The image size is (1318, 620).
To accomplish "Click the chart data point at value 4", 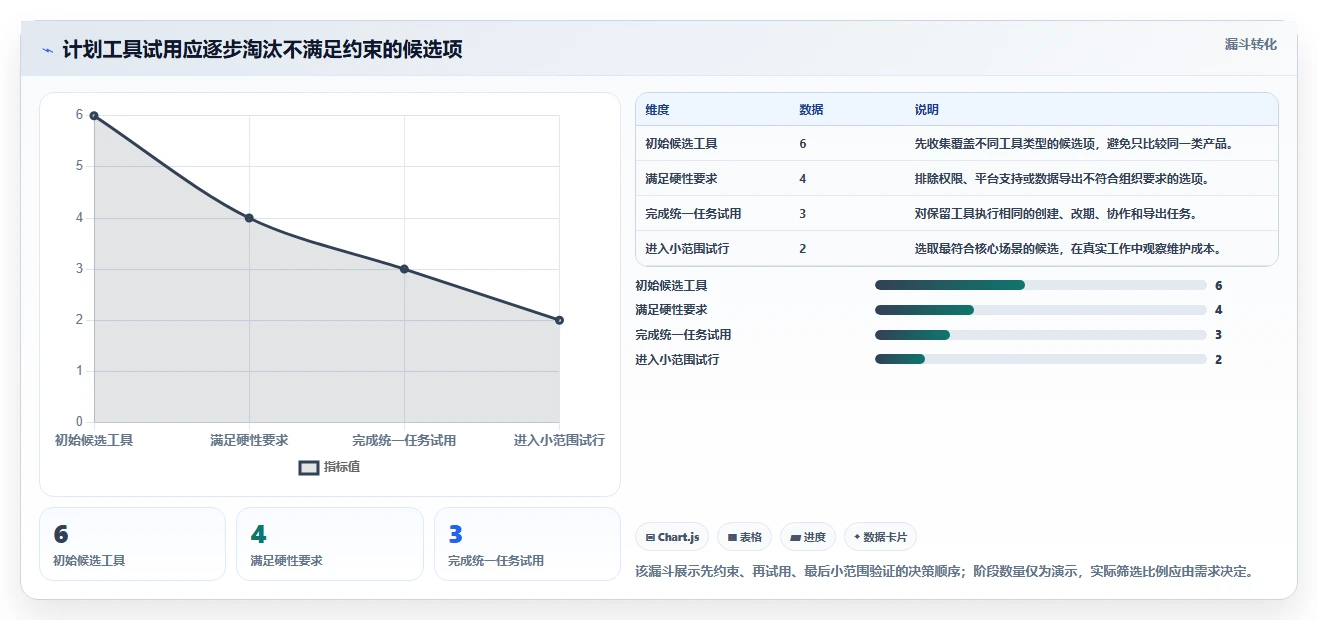I will click(x=249, y=218).
